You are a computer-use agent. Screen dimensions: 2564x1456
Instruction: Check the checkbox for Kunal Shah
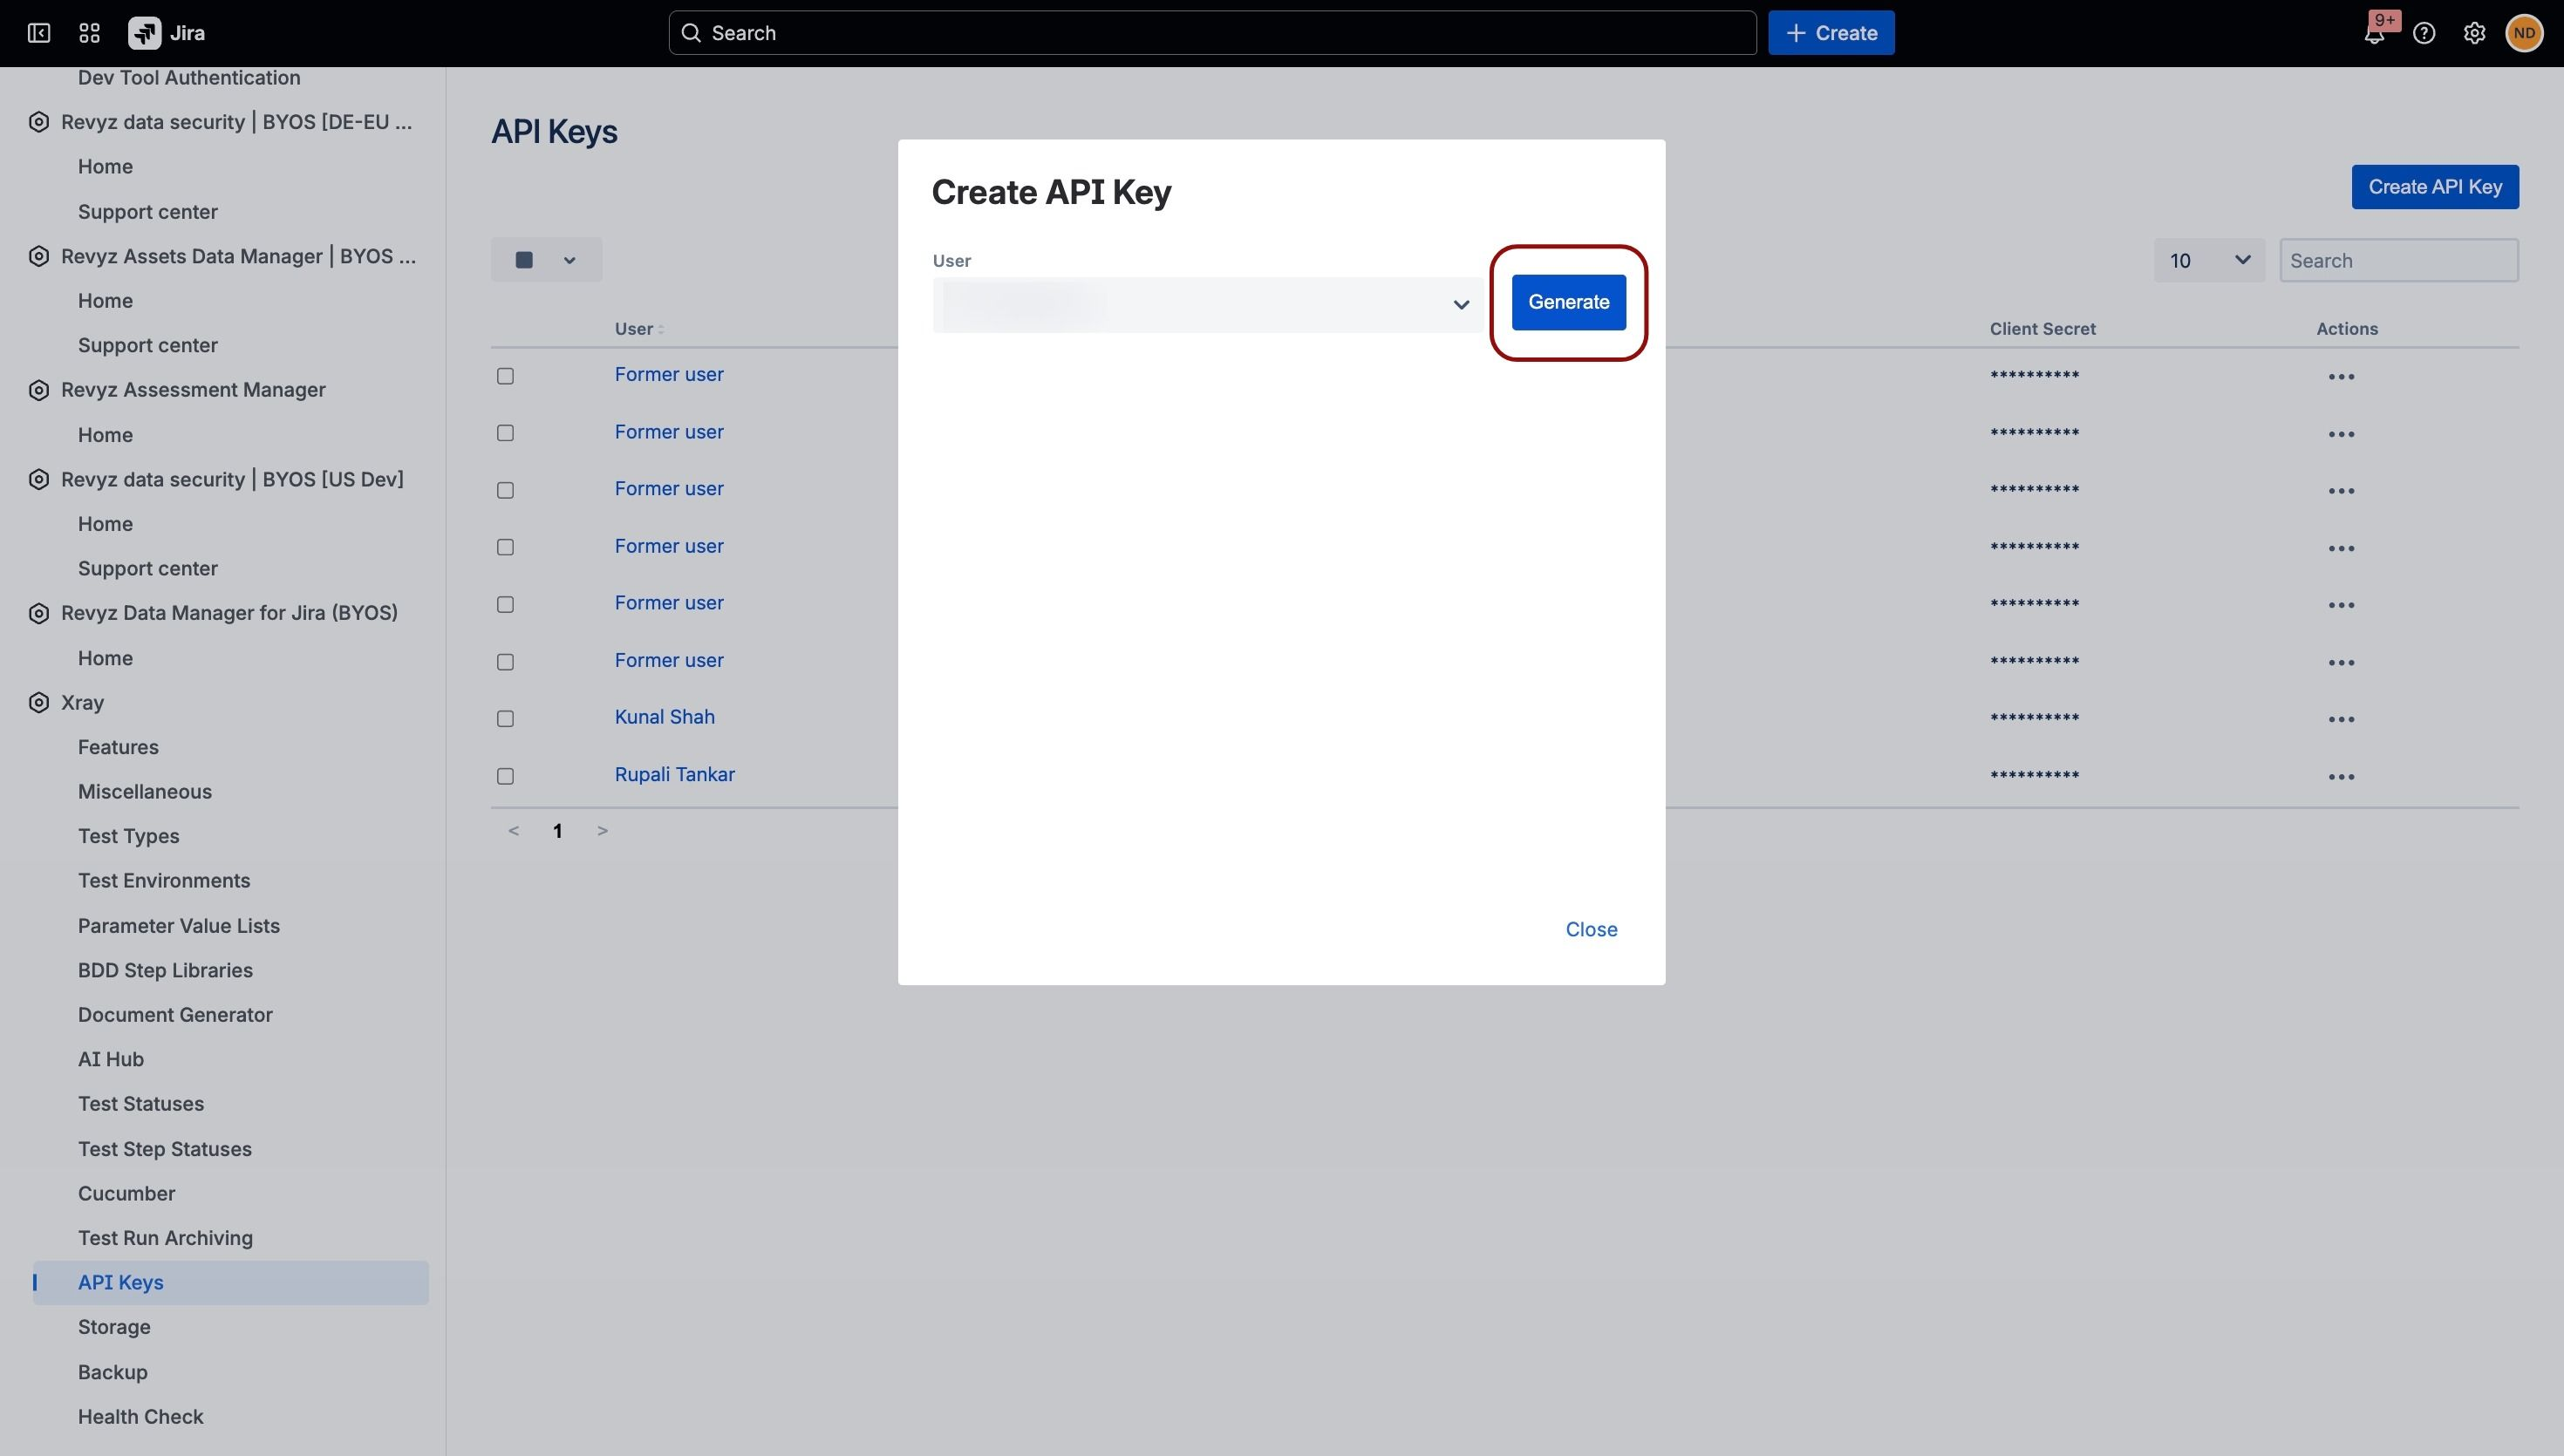pos(505,719)
